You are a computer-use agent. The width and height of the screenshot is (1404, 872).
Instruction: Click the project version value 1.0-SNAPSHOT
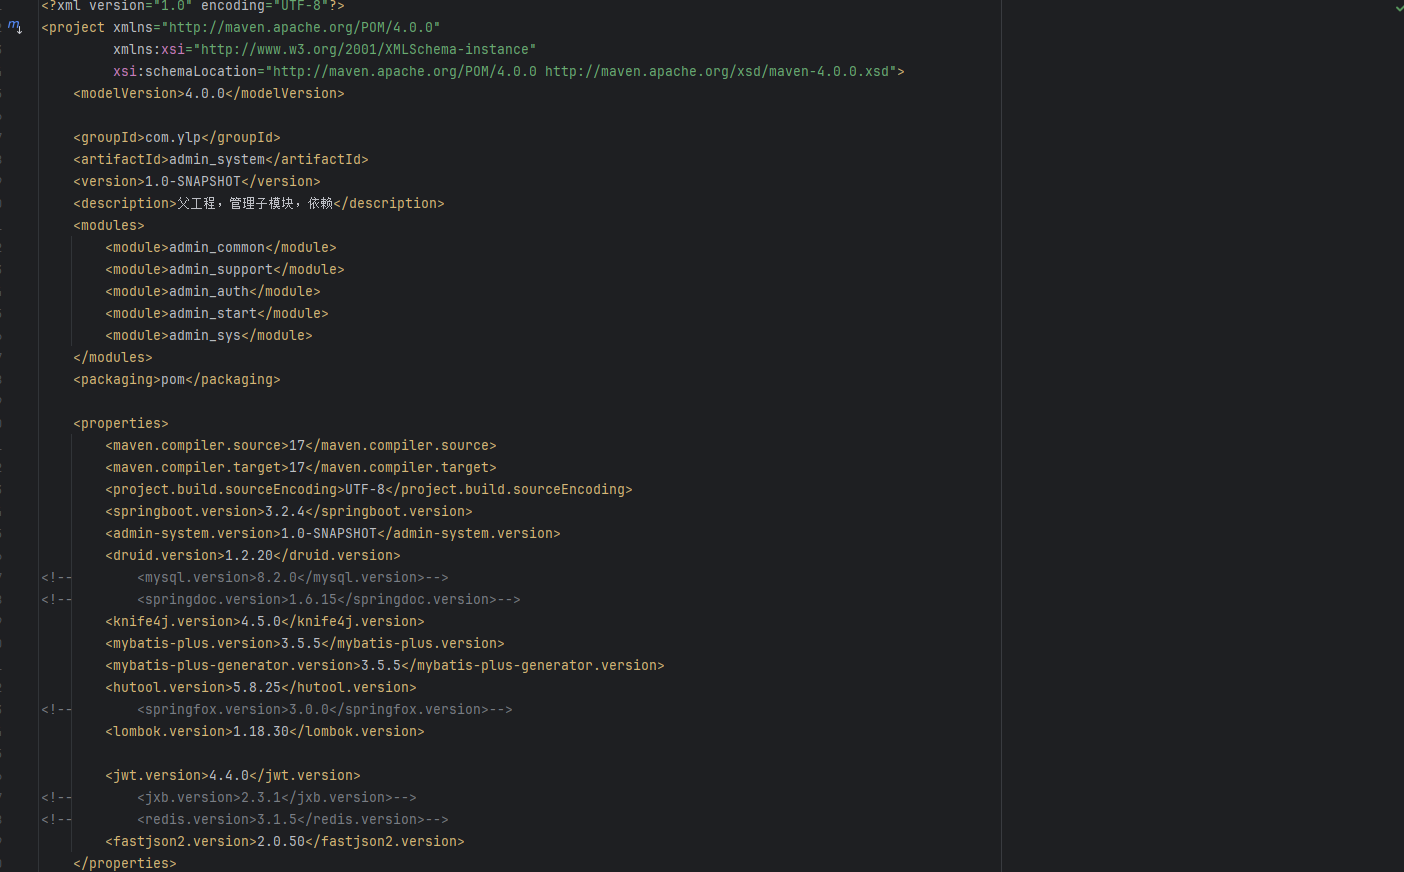193,181
